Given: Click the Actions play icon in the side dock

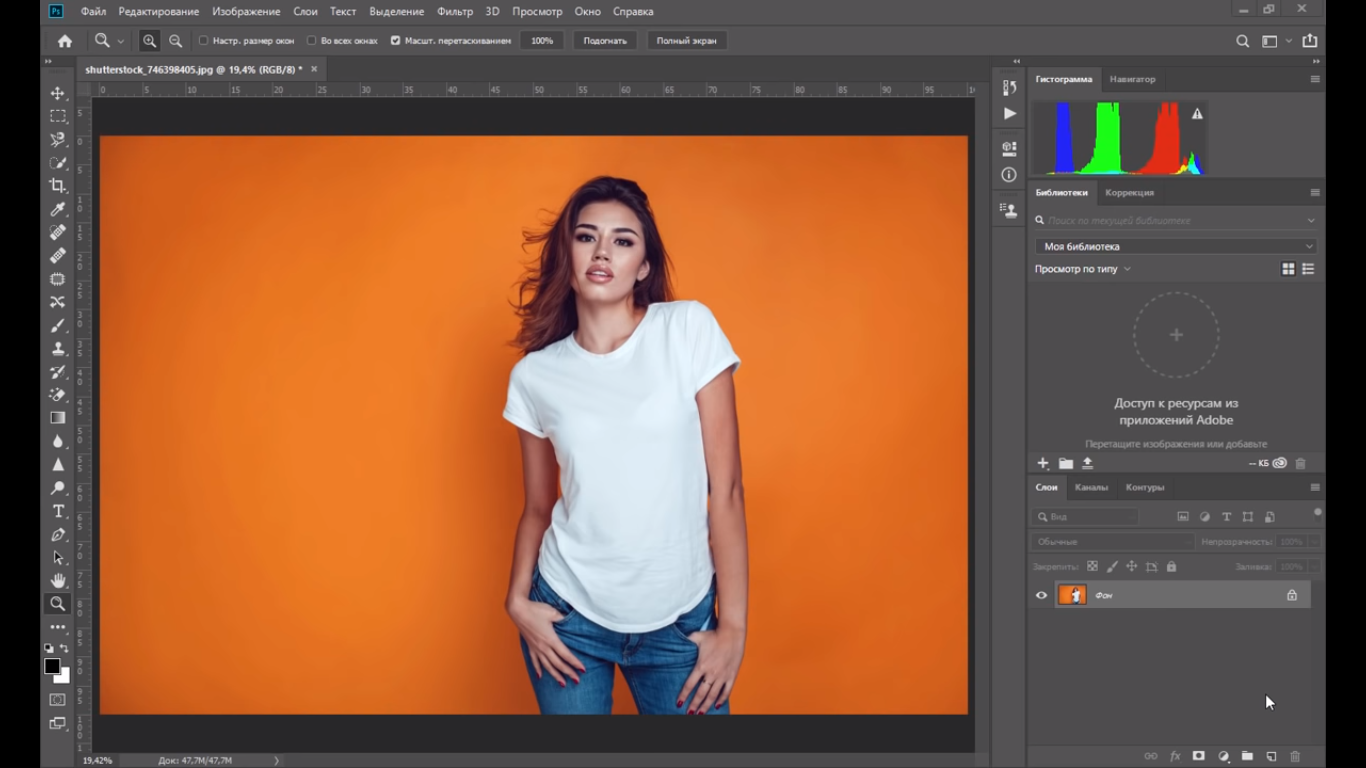Looking at the screenshot, I should [1009, 114].
